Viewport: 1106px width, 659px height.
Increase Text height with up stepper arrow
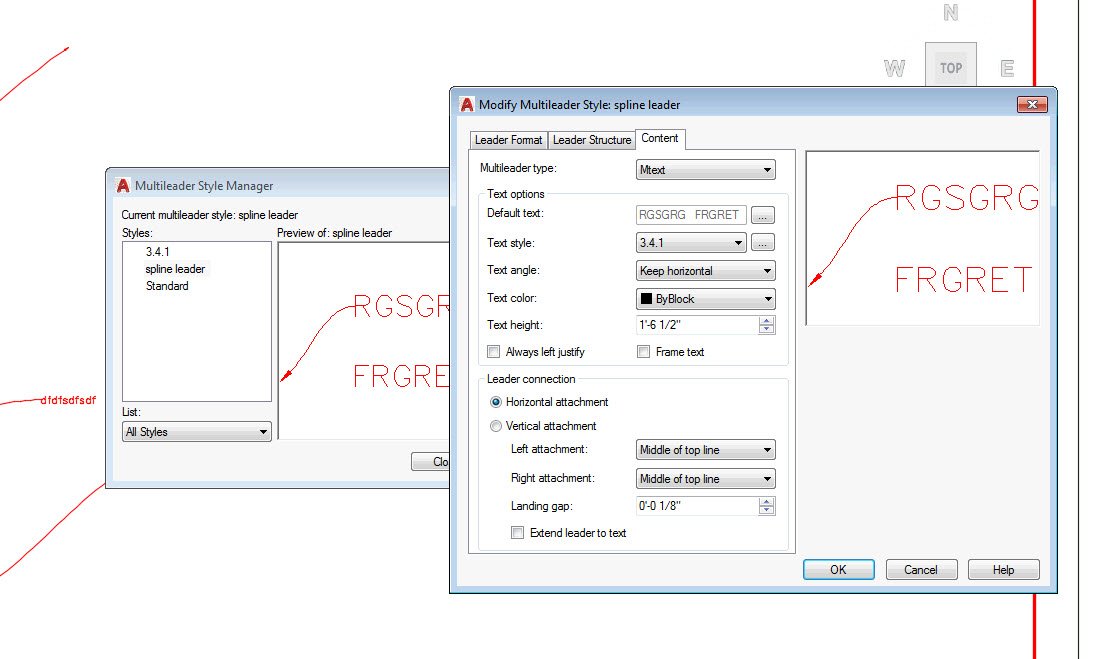pos(767,321)
